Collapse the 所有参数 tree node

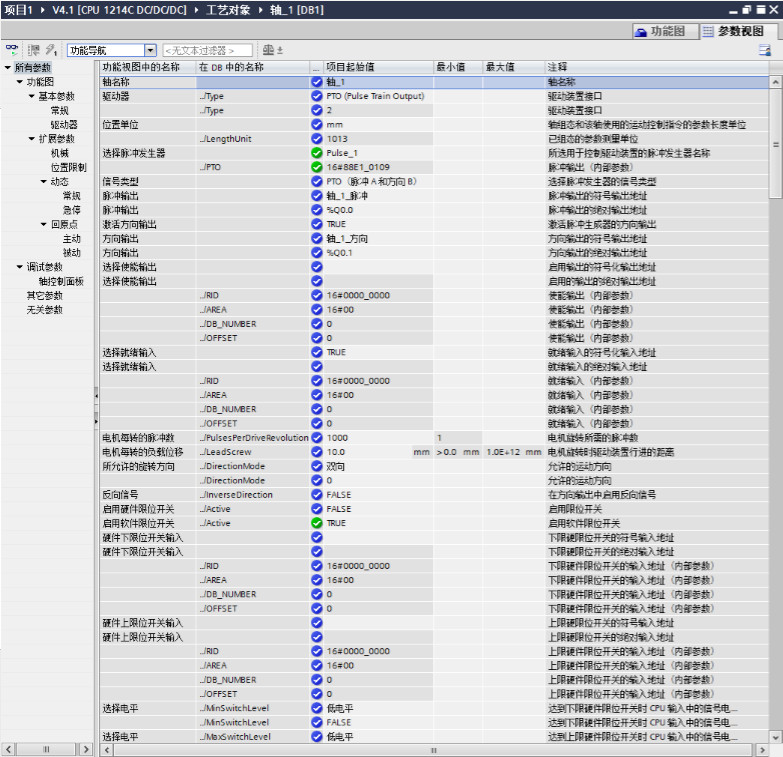click(x=7, y=67)
